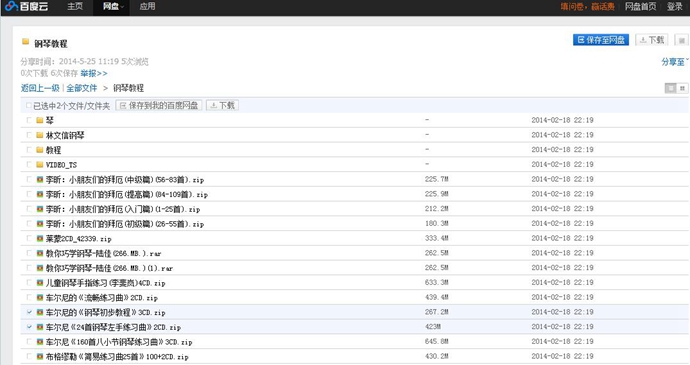Click the 莱蒙2CD_42339.zip archive icon

pos(40,239)
